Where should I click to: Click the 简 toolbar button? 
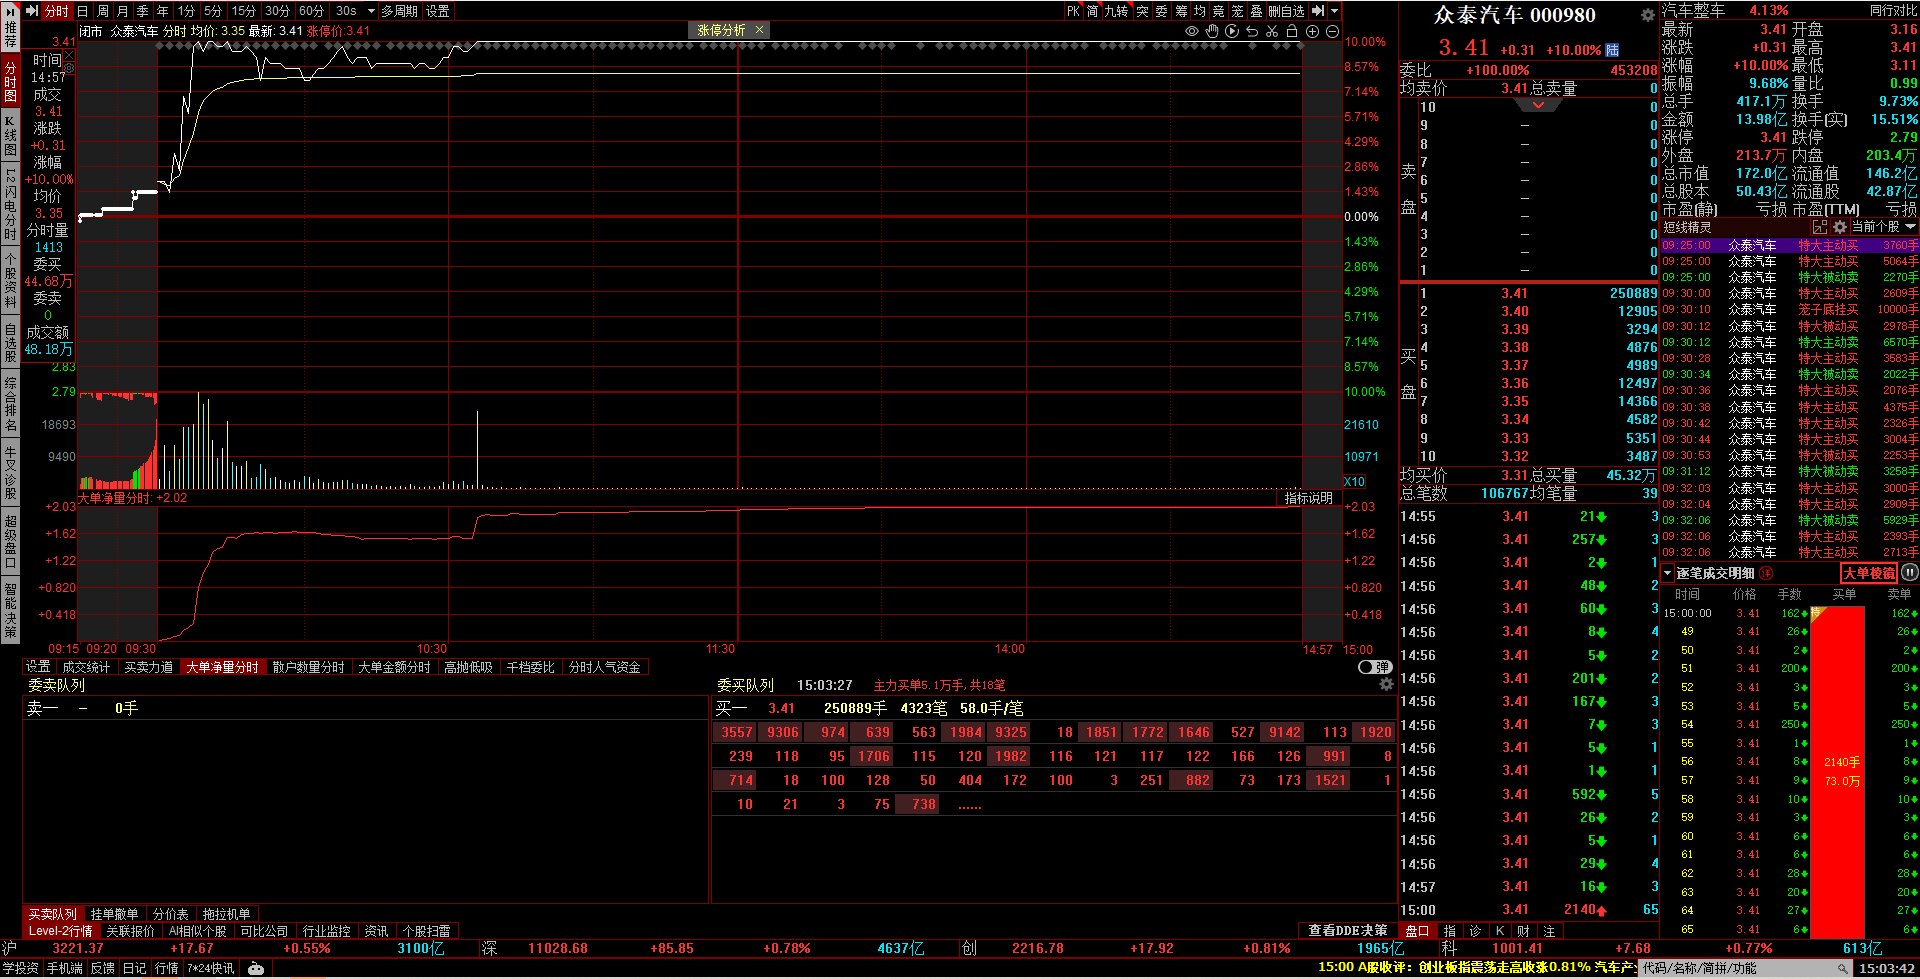1093,11
